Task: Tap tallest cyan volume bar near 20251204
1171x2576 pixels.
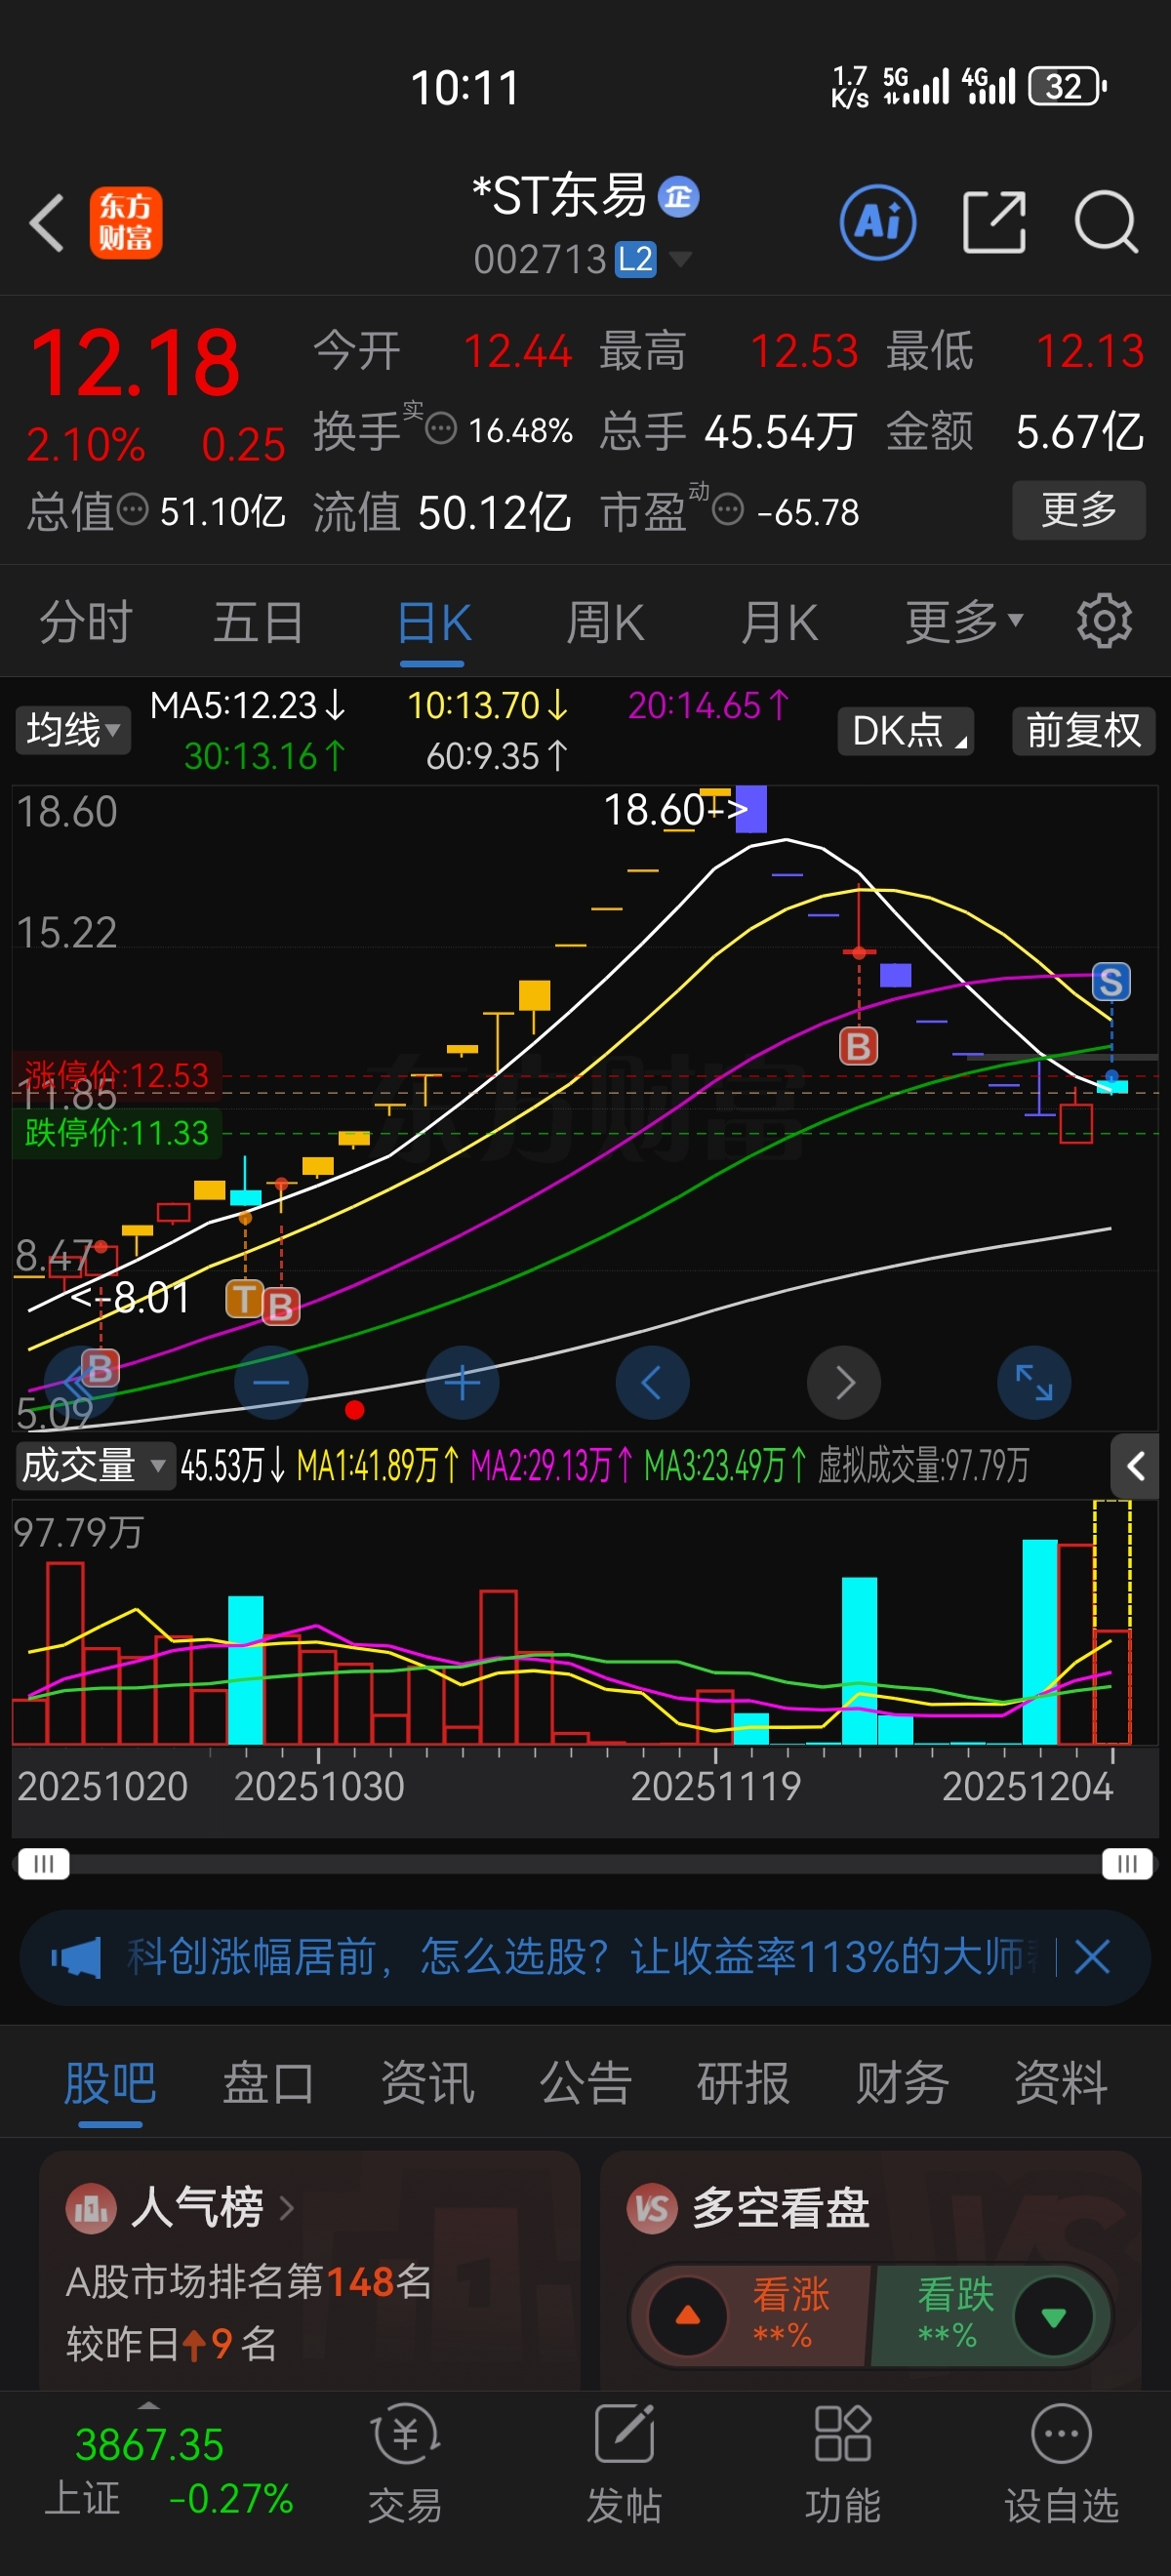Action: click(1039, 1641)
